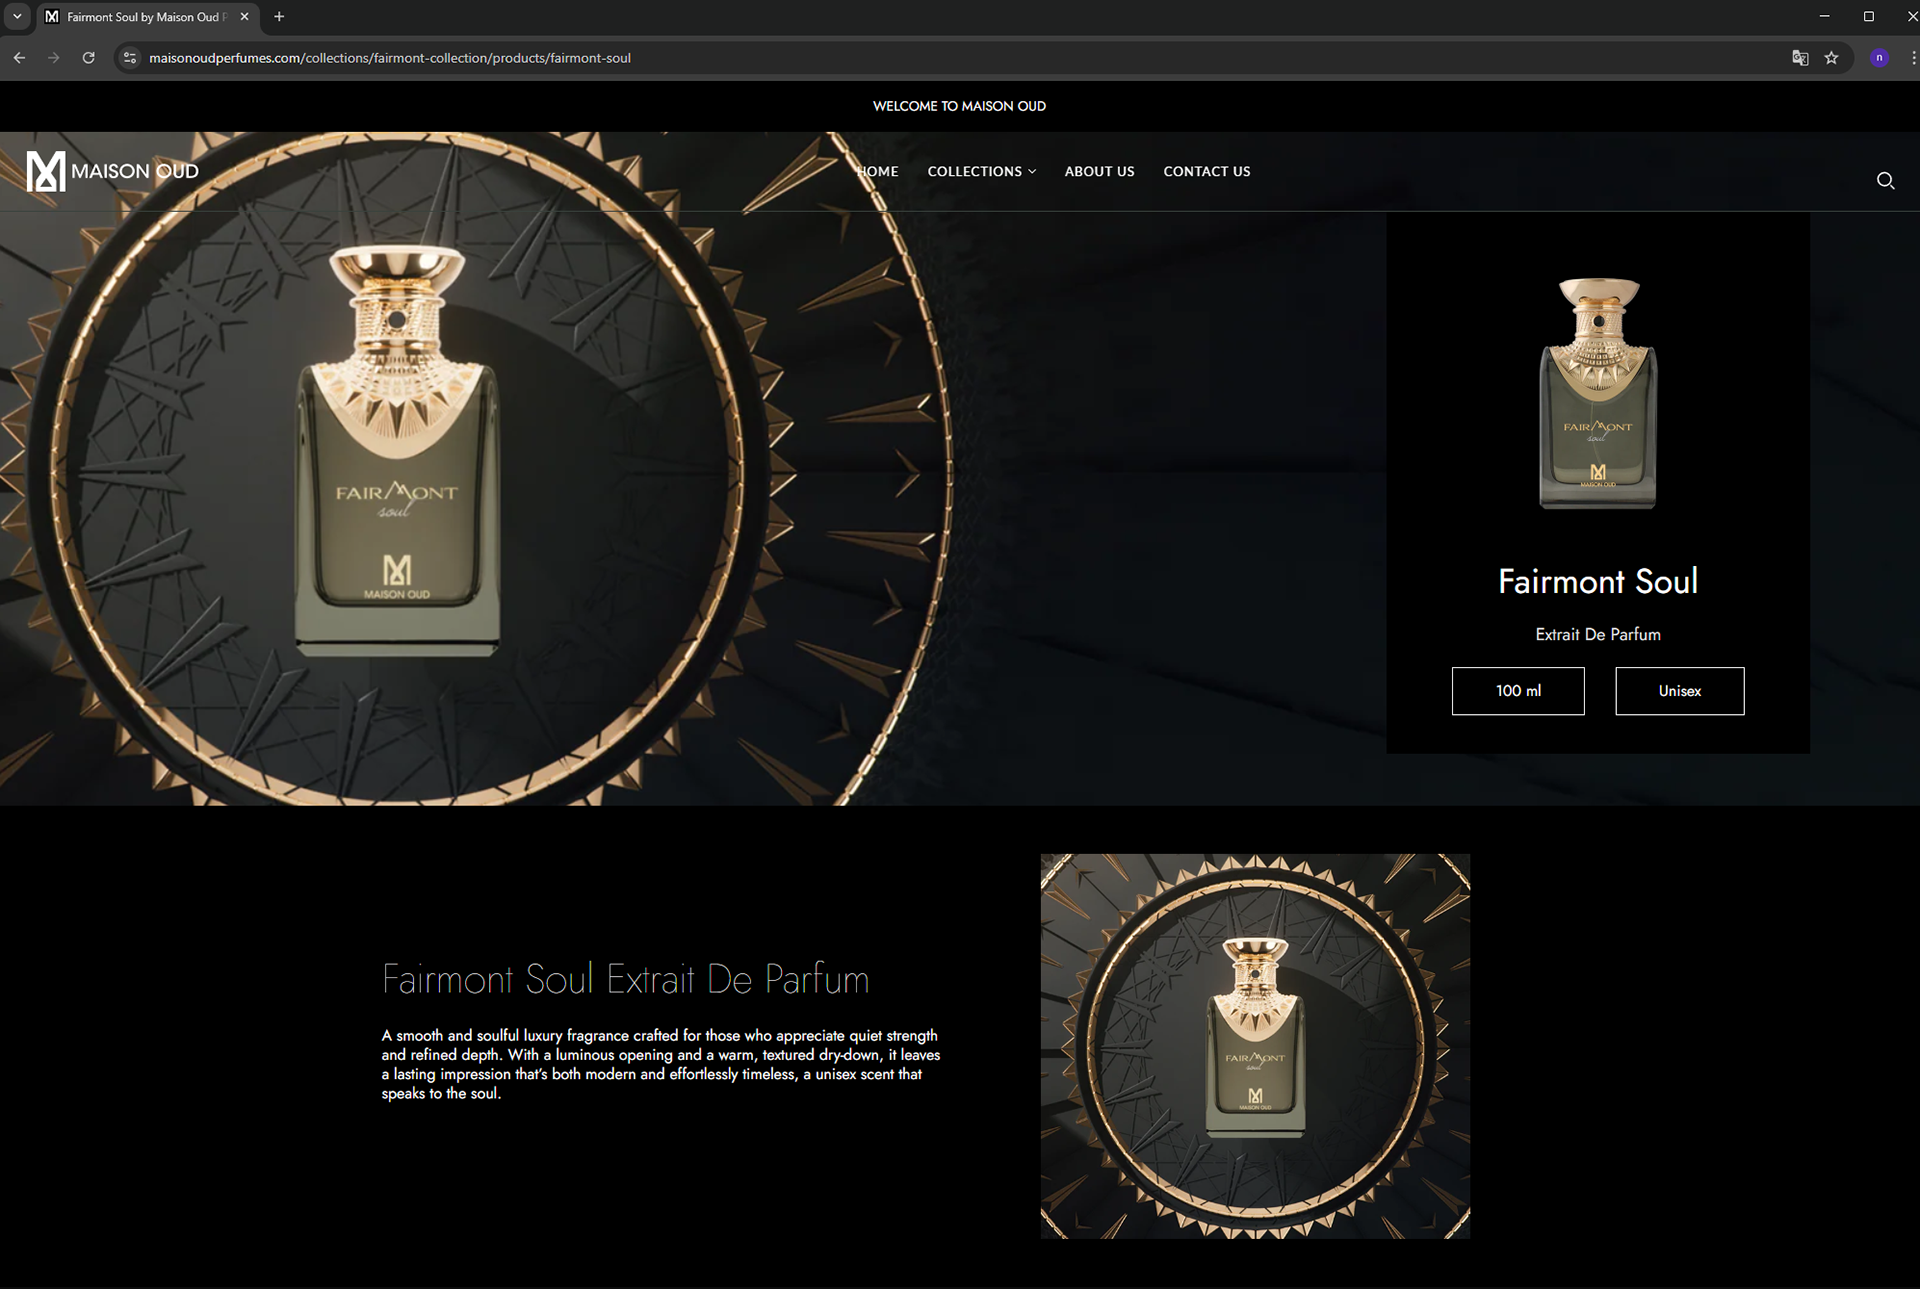Click the search magnifier icon
The image size is (1920, 1289).
1885,180
